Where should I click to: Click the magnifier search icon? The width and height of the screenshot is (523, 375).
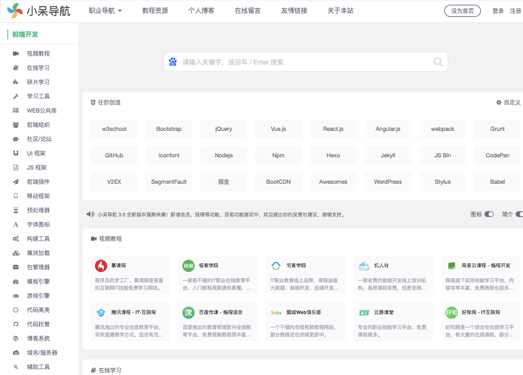(x=438, y=62)
